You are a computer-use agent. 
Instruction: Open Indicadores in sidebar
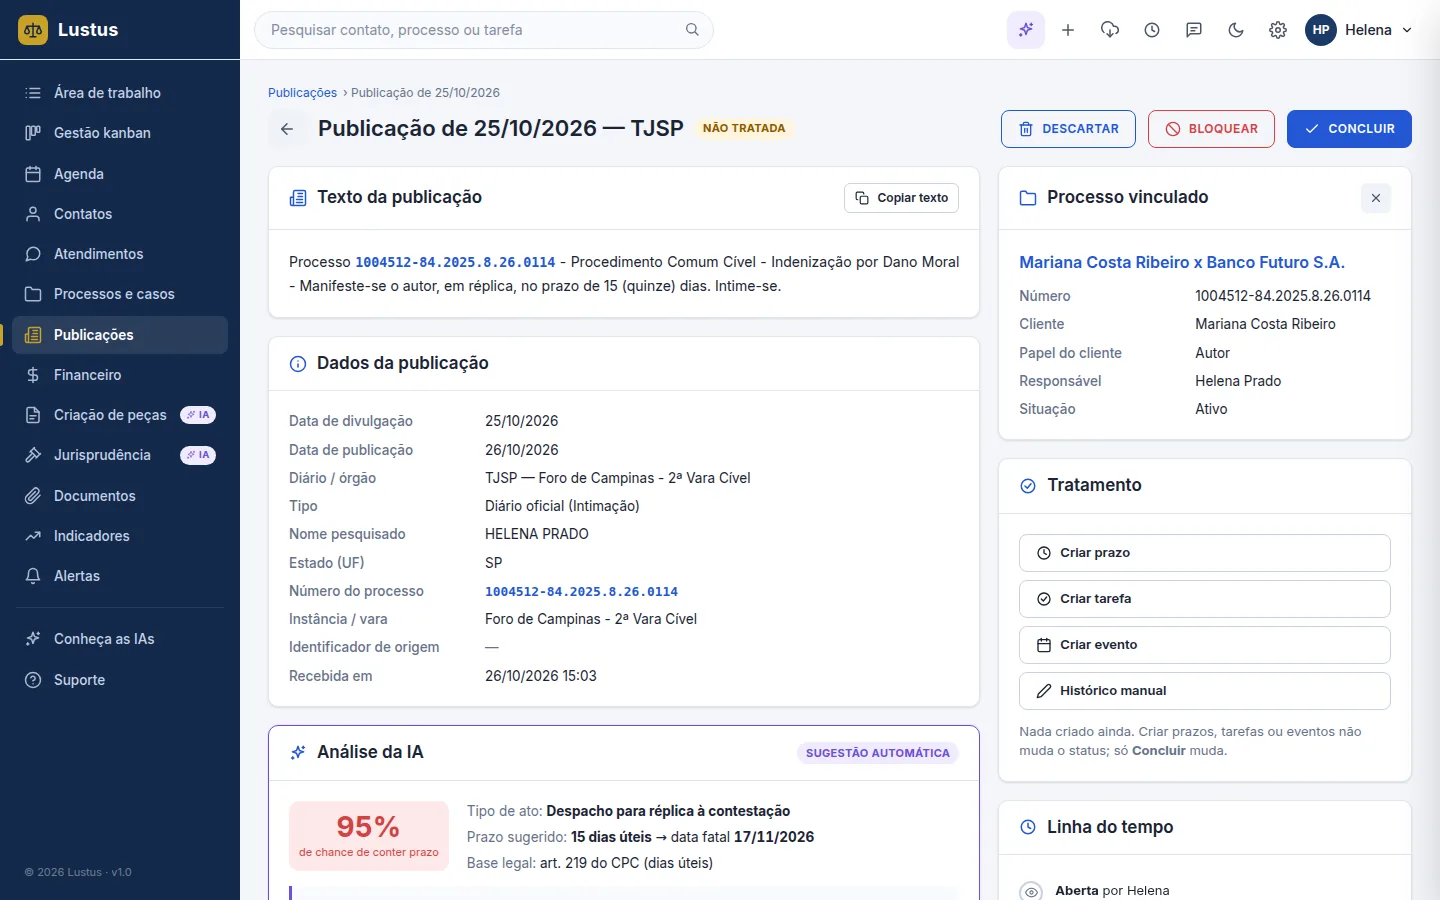(120, 536)
